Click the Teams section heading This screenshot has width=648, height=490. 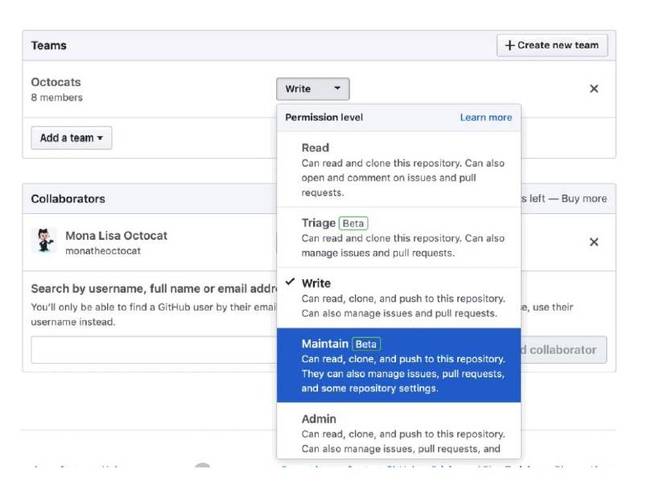pyautogui.click(x=49, y=45)
